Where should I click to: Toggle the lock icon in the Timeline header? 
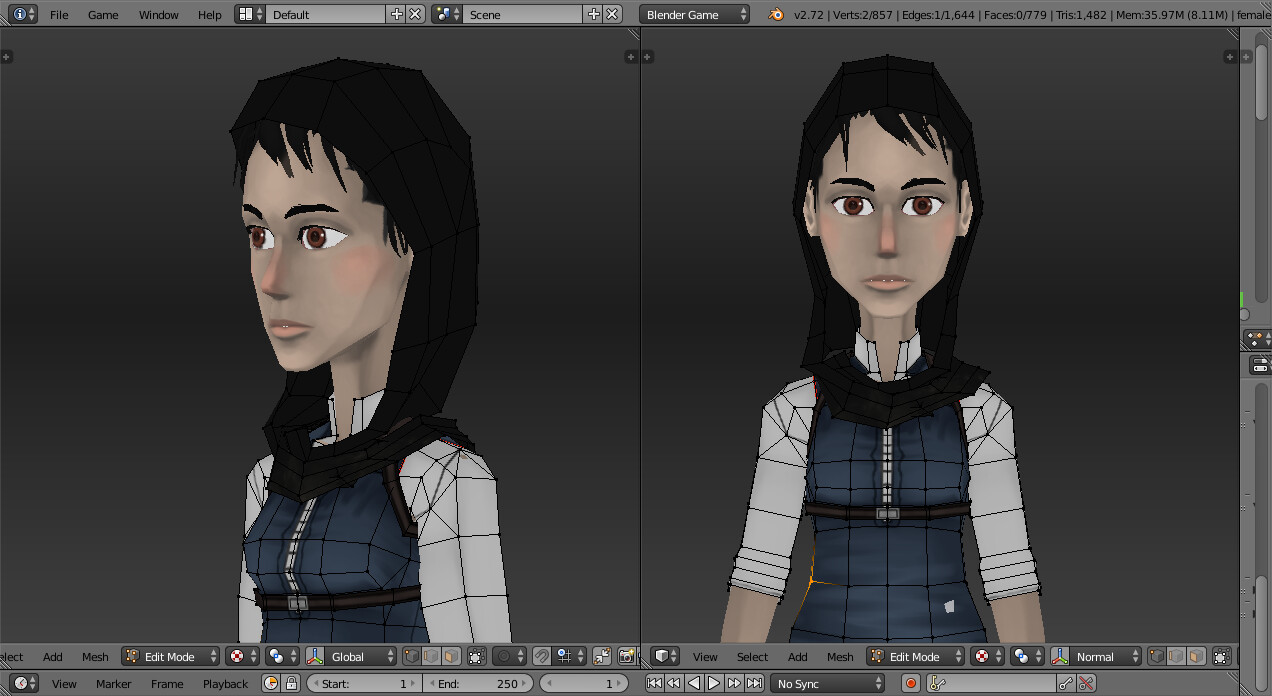[x=290, y=683]
